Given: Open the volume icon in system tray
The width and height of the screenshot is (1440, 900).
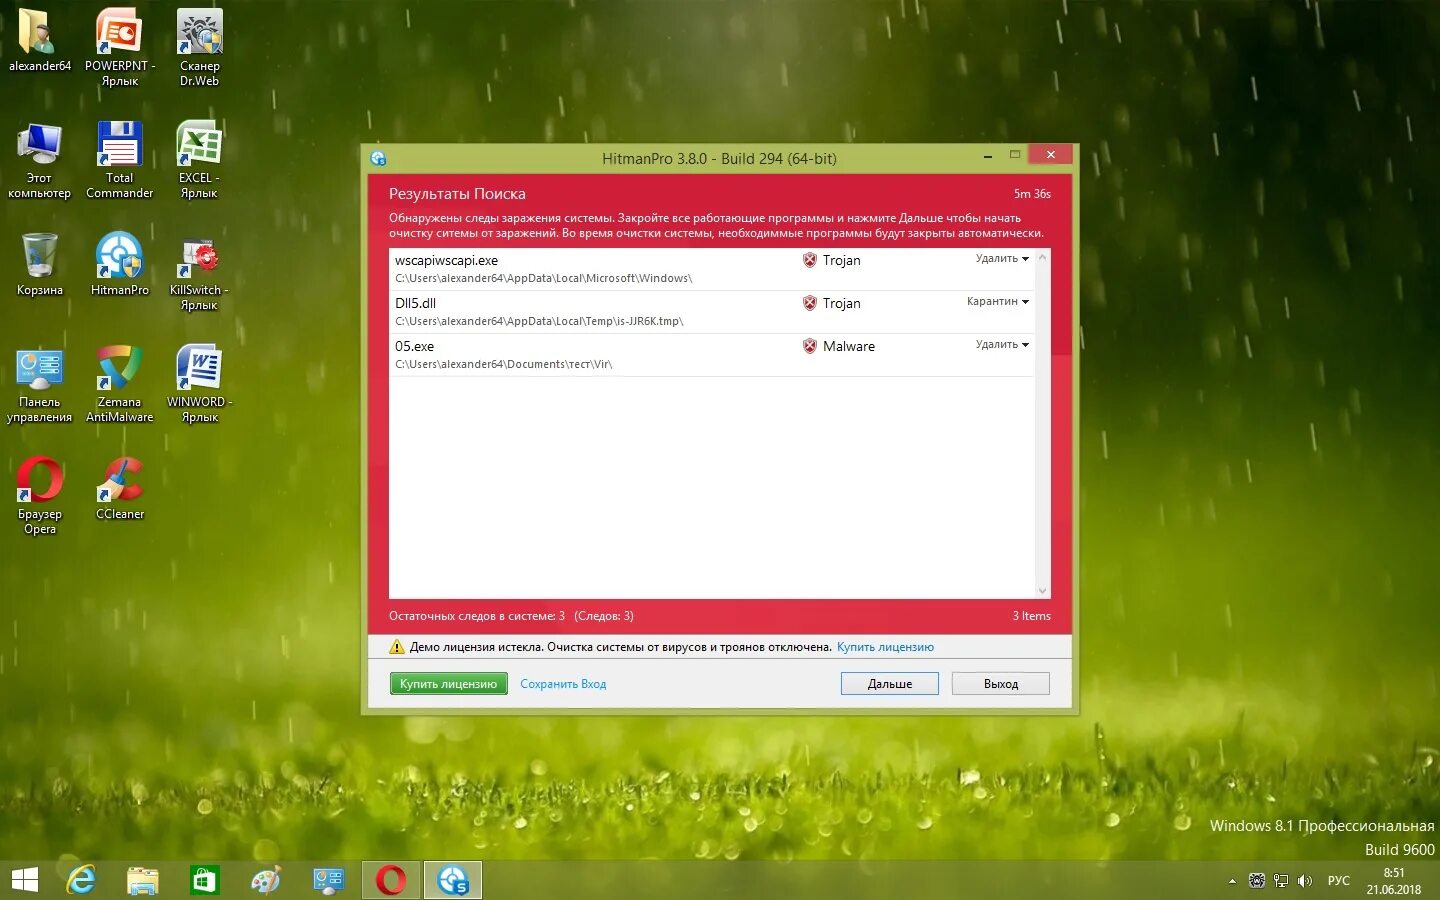Looking at the screenshot, I should [x=1304, y=881].
